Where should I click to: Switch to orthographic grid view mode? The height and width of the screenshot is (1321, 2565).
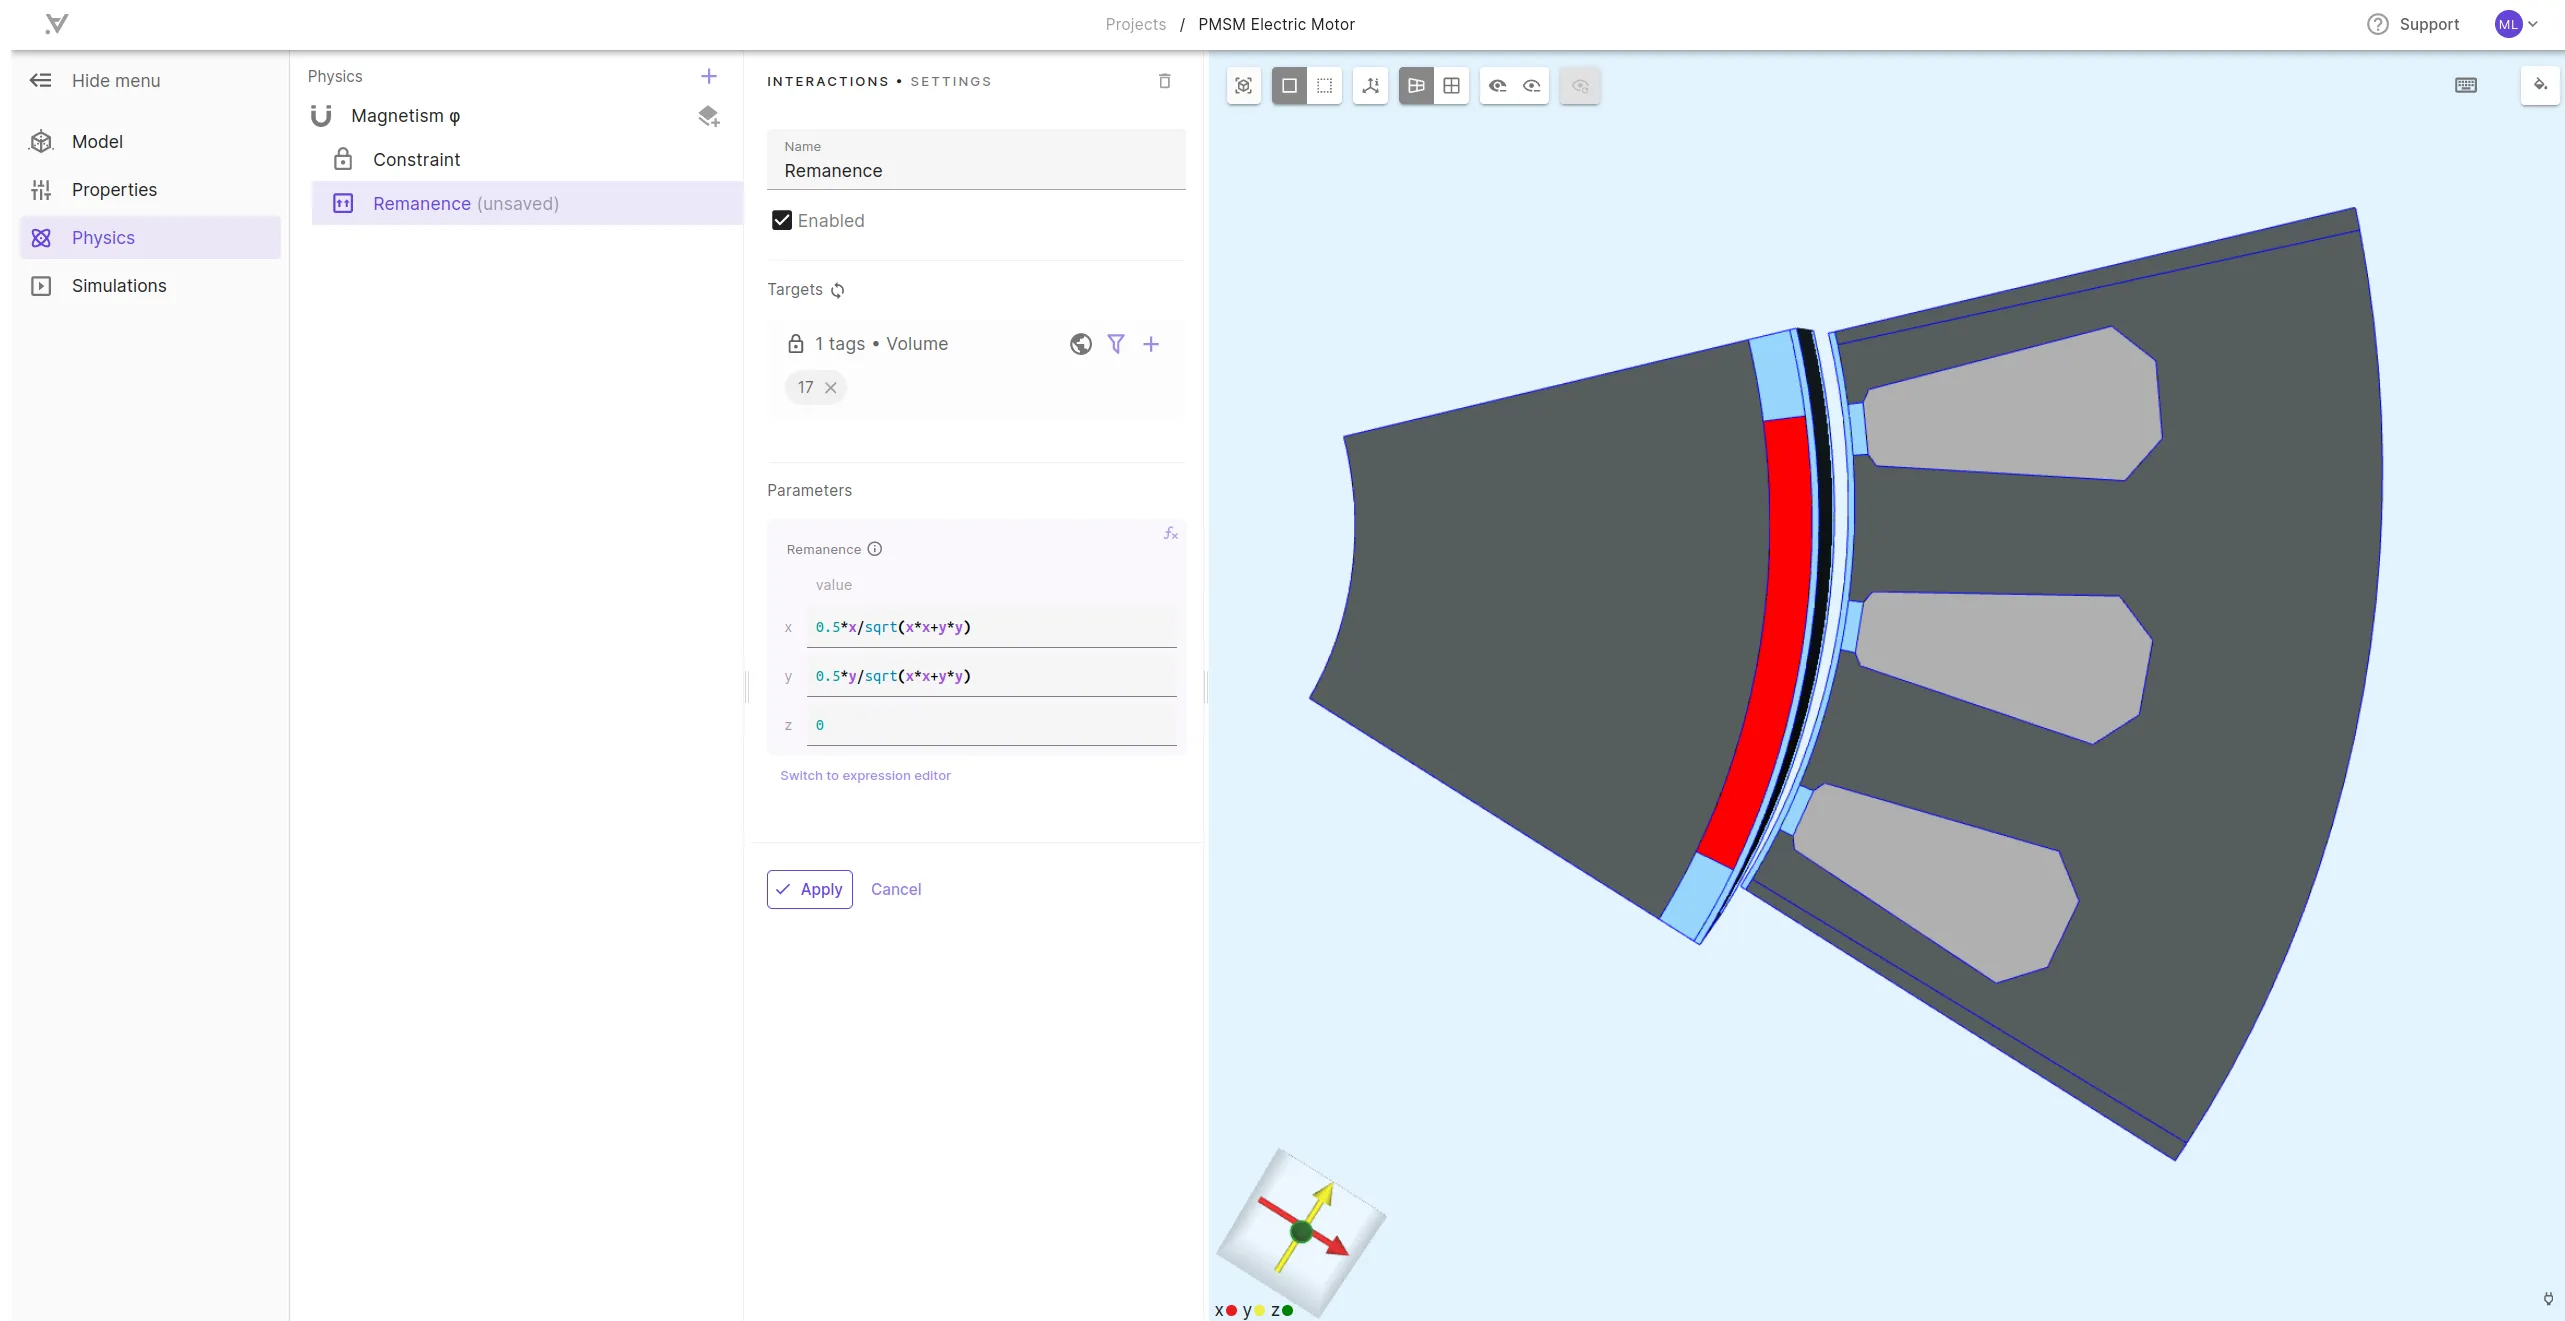pos(1452,86)
